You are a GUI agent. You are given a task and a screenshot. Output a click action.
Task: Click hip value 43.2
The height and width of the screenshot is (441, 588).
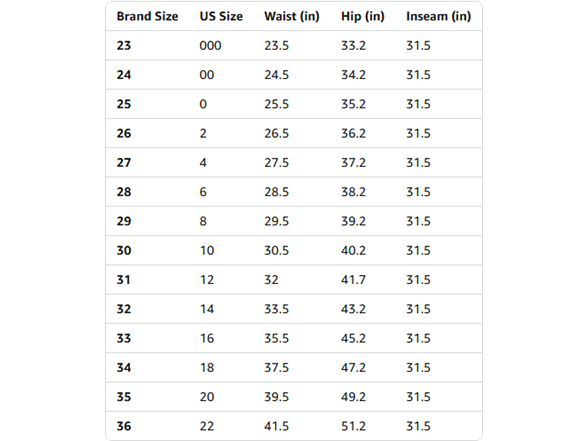(x=353, y=309)
